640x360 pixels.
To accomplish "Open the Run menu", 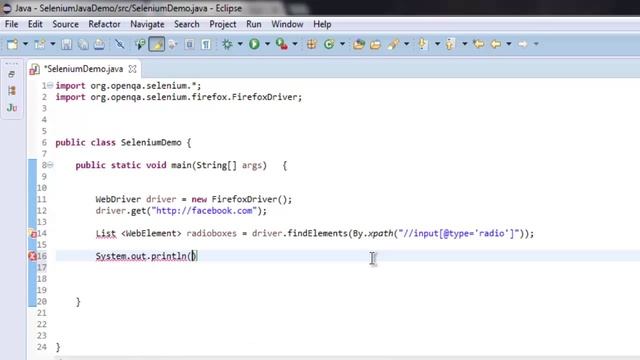I will coord(254,24).
